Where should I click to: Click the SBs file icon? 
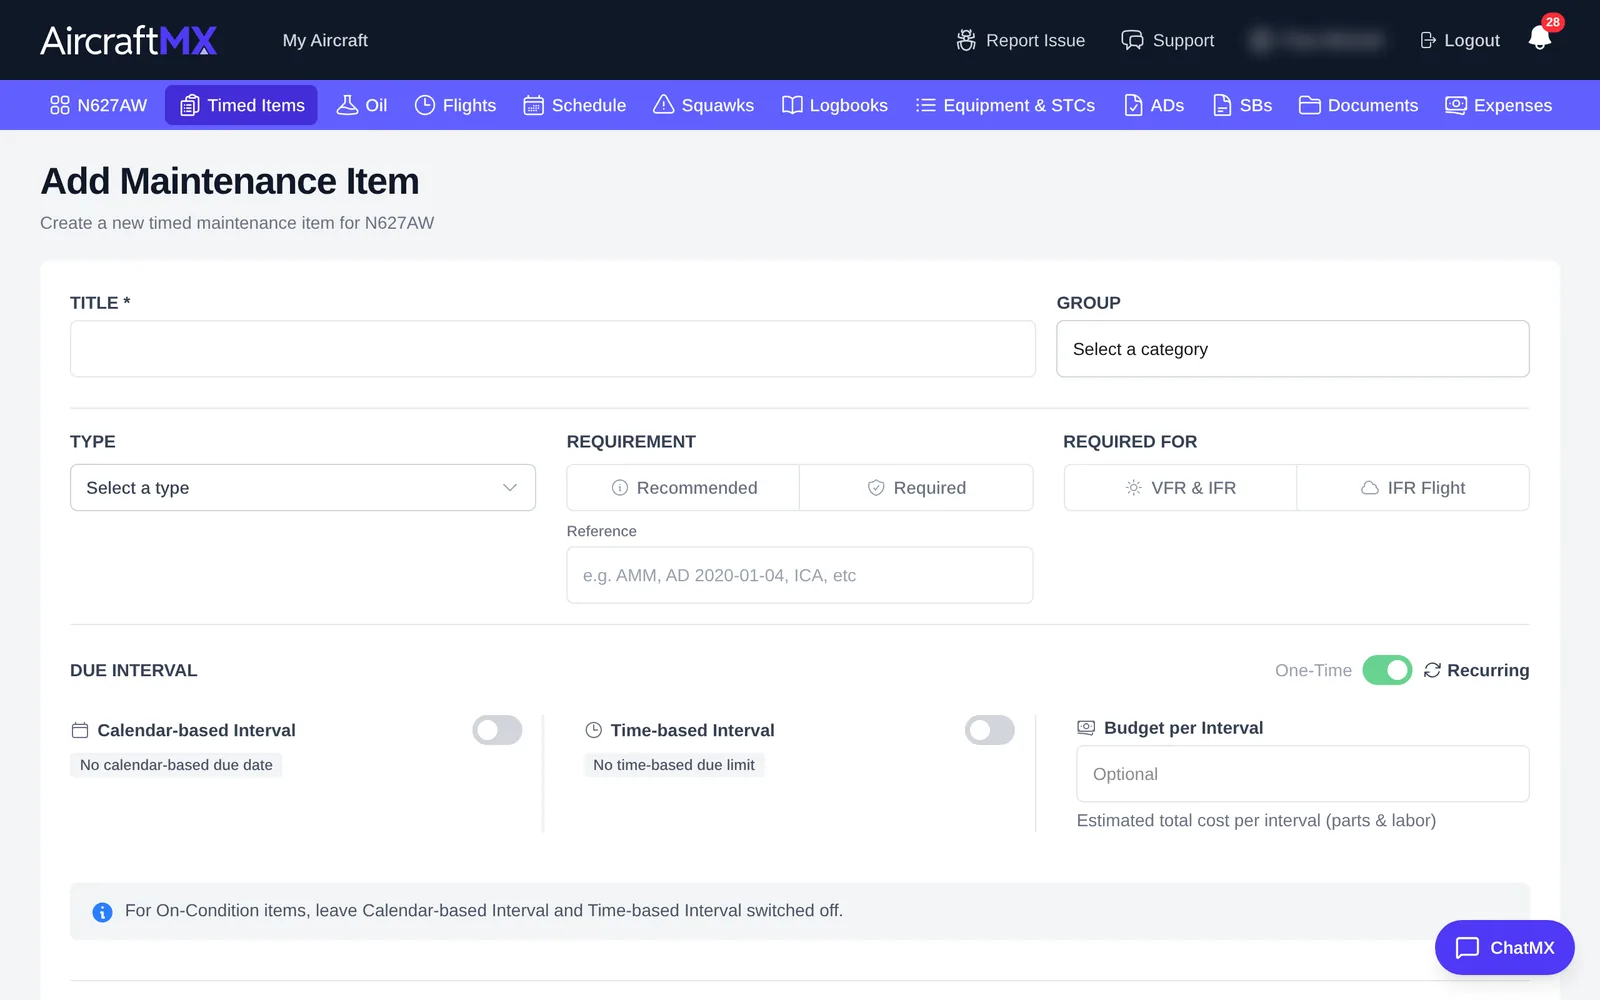[x=1222, y=105]
